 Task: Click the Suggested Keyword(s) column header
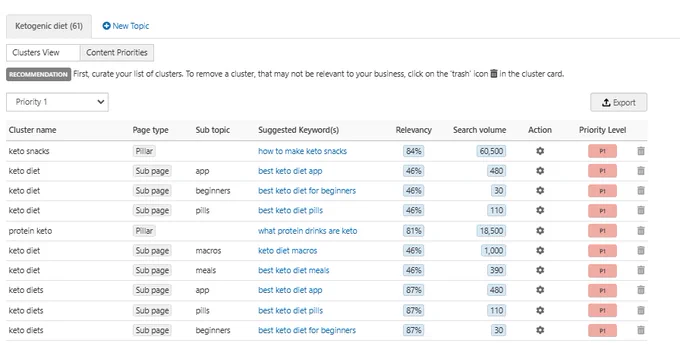pyautogui.click(x=298, y=130)
